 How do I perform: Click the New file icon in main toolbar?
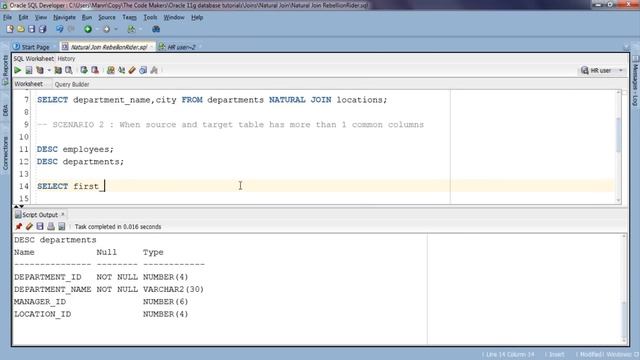(10, 29)
